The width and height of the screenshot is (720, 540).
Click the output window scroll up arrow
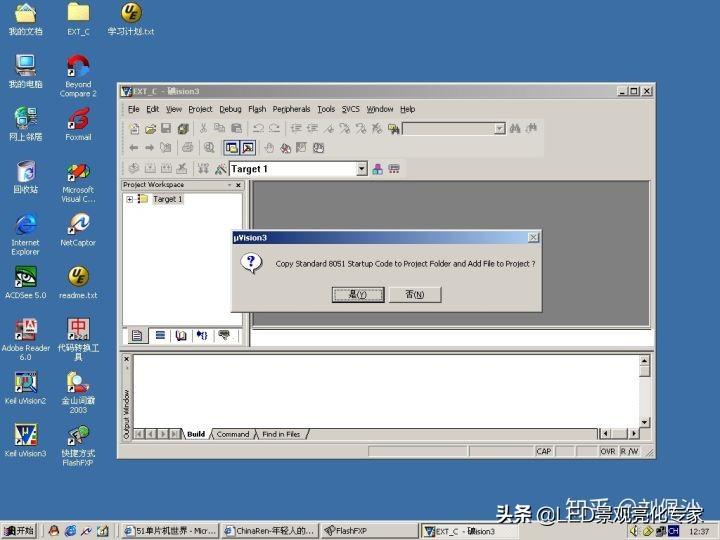click(644, 361)
